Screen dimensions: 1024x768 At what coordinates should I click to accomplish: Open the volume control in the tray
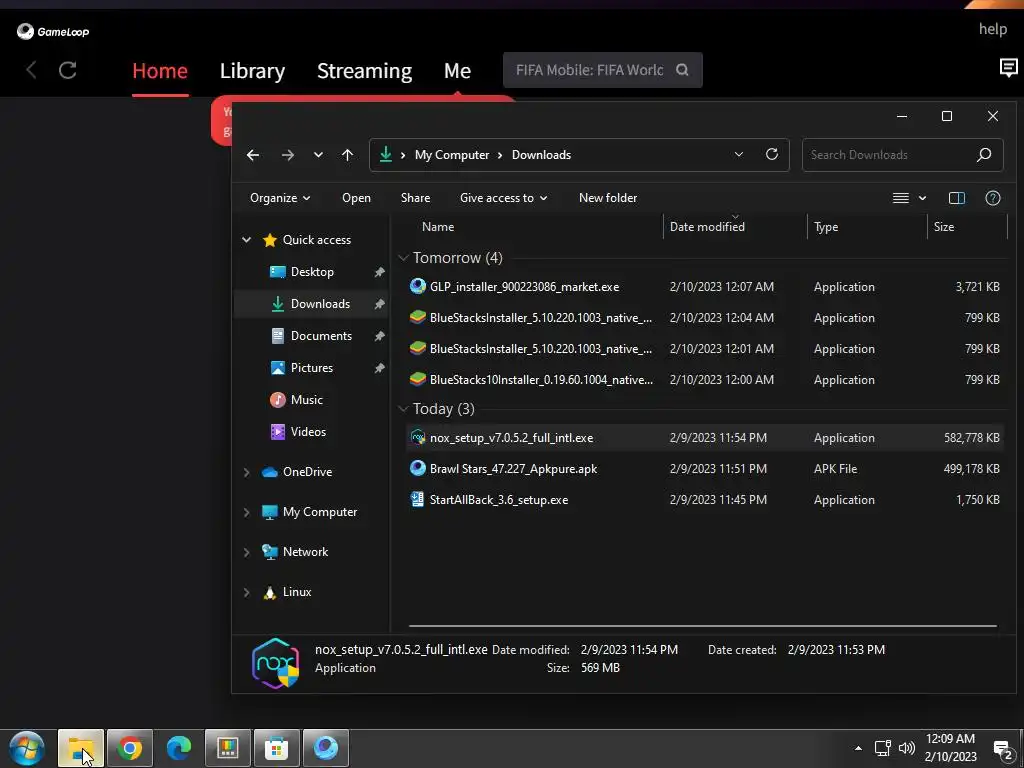coord(906,748)
